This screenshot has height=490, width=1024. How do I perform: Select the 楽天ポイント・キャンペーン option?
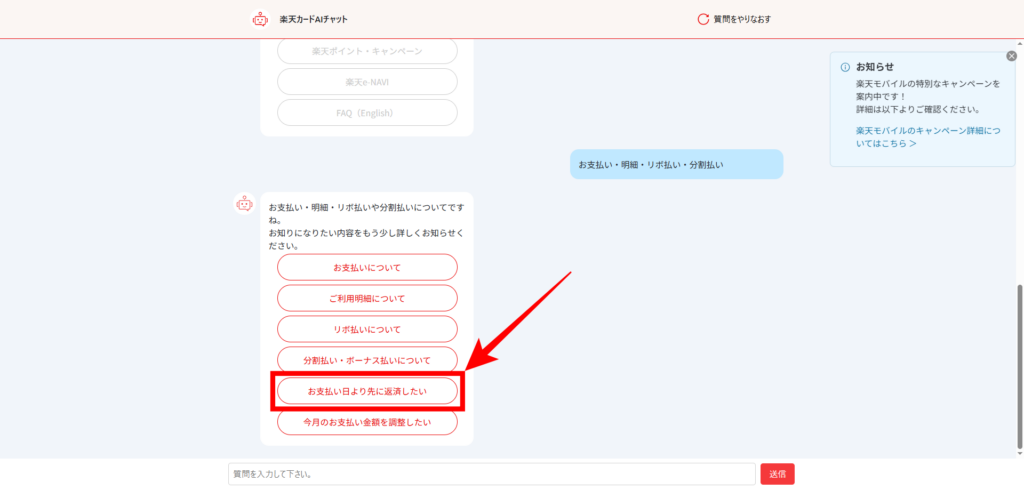[367, 51]
